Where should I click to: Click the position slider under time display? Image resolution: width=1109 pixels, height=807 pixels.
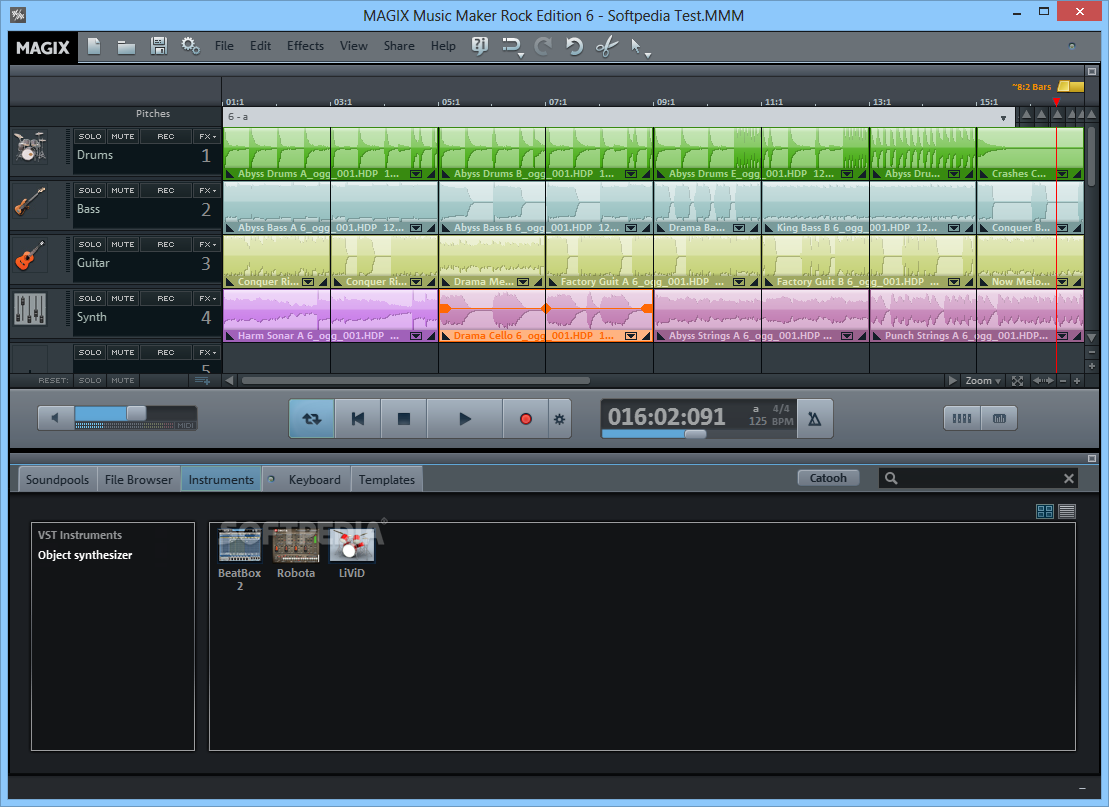(696, 434)
